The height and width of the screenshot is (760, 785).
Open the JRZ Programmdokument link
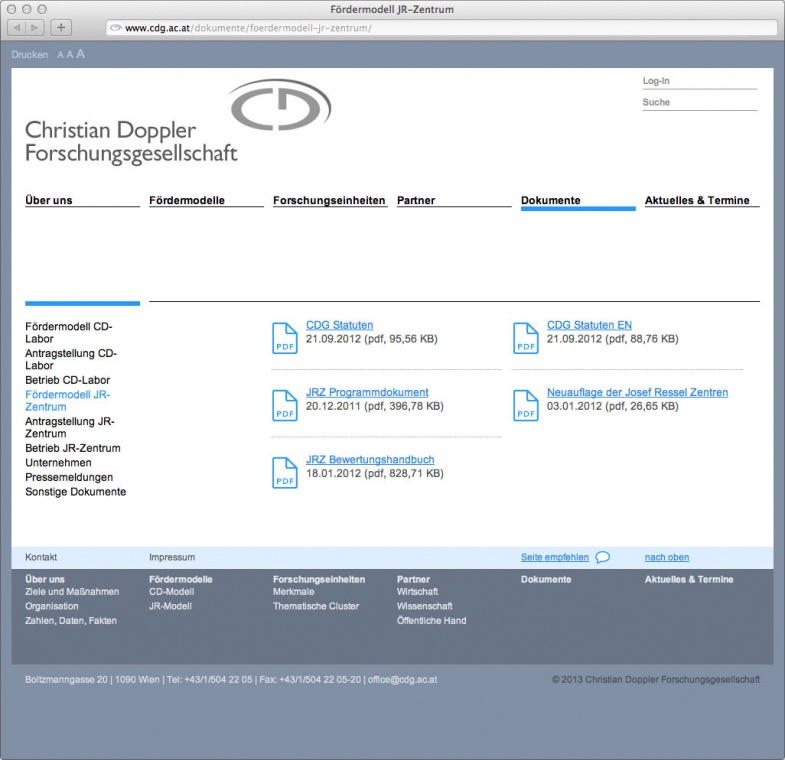(367, 392)
